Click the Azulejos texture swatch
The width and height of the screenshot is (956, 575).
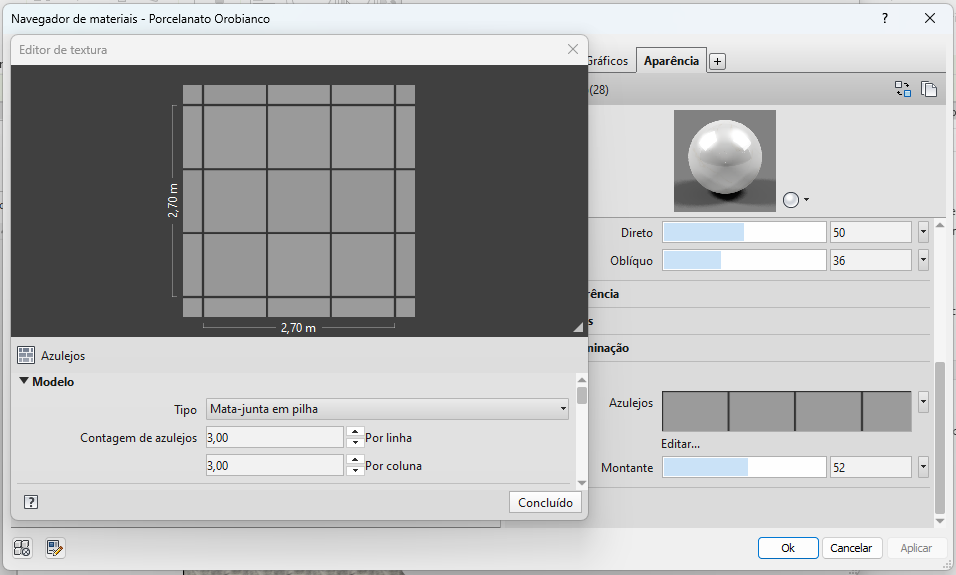coord(787,412)
